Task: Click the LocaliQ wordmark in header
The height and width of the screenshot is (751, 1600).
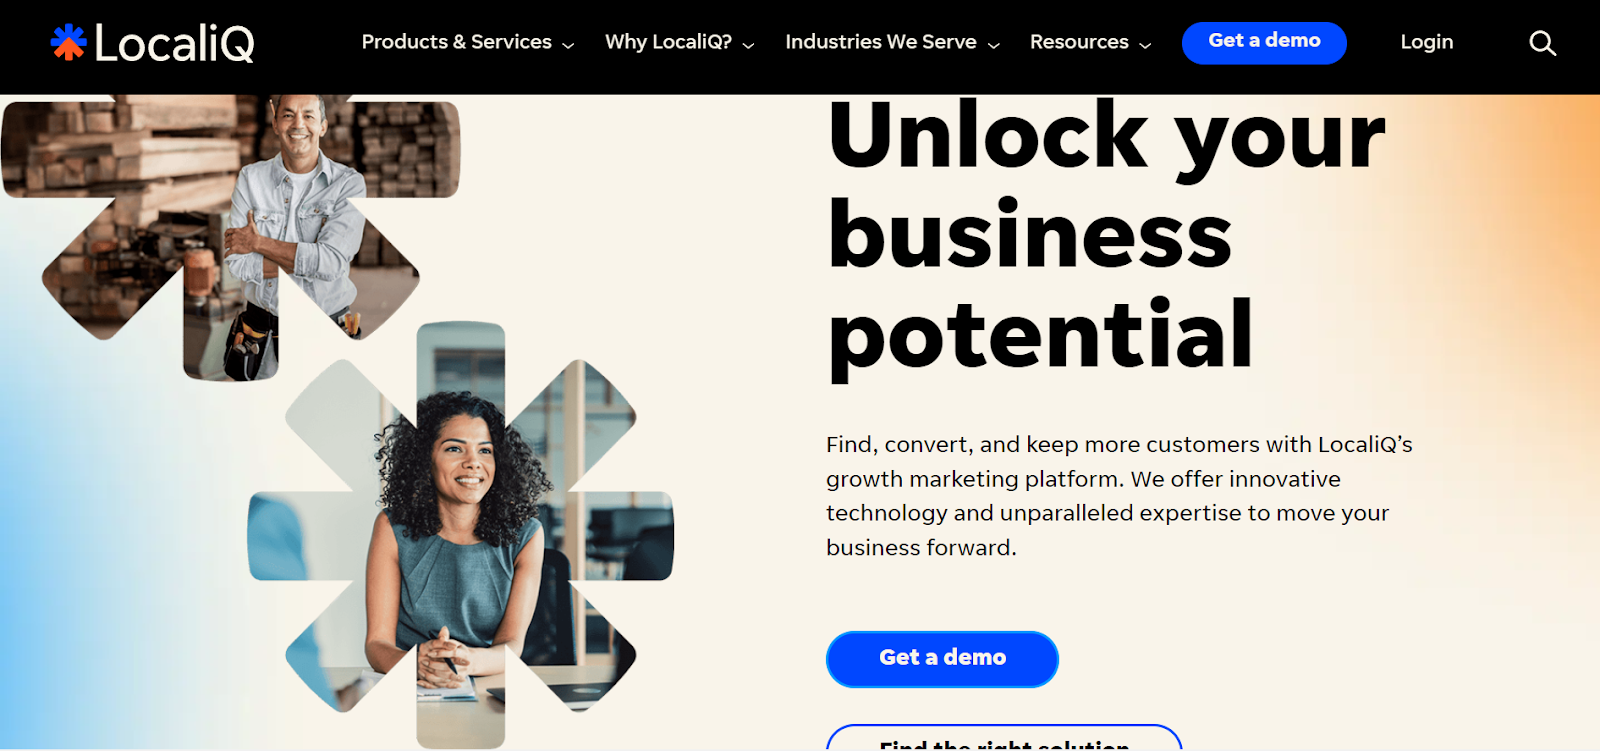Action: point(174,43)
